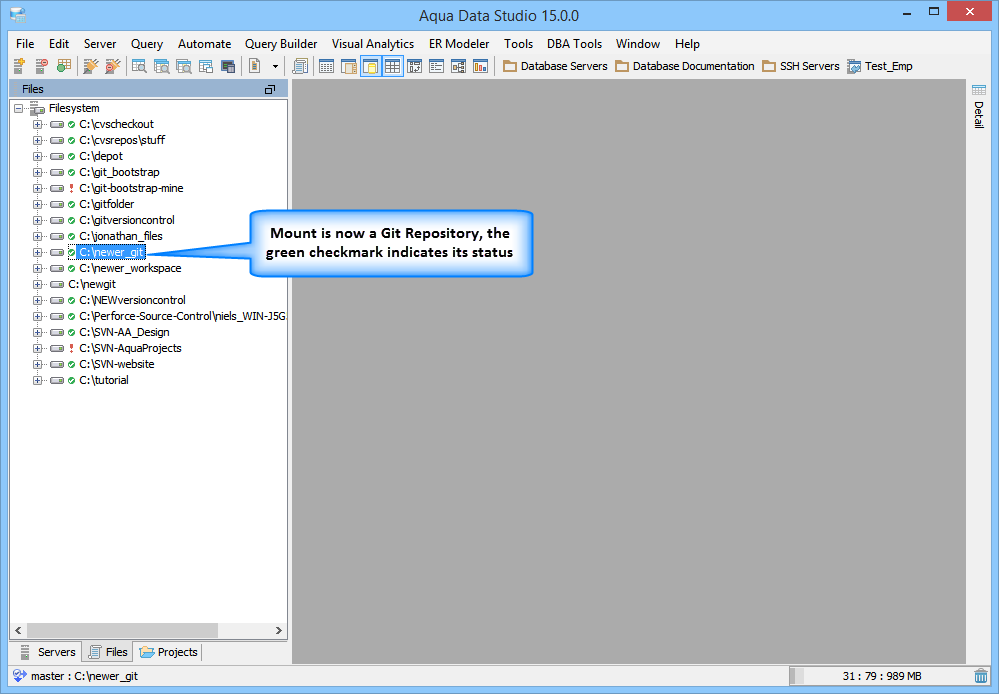
Task: Expand the C:\tutorial mount
Action: [x=38, y=380]
